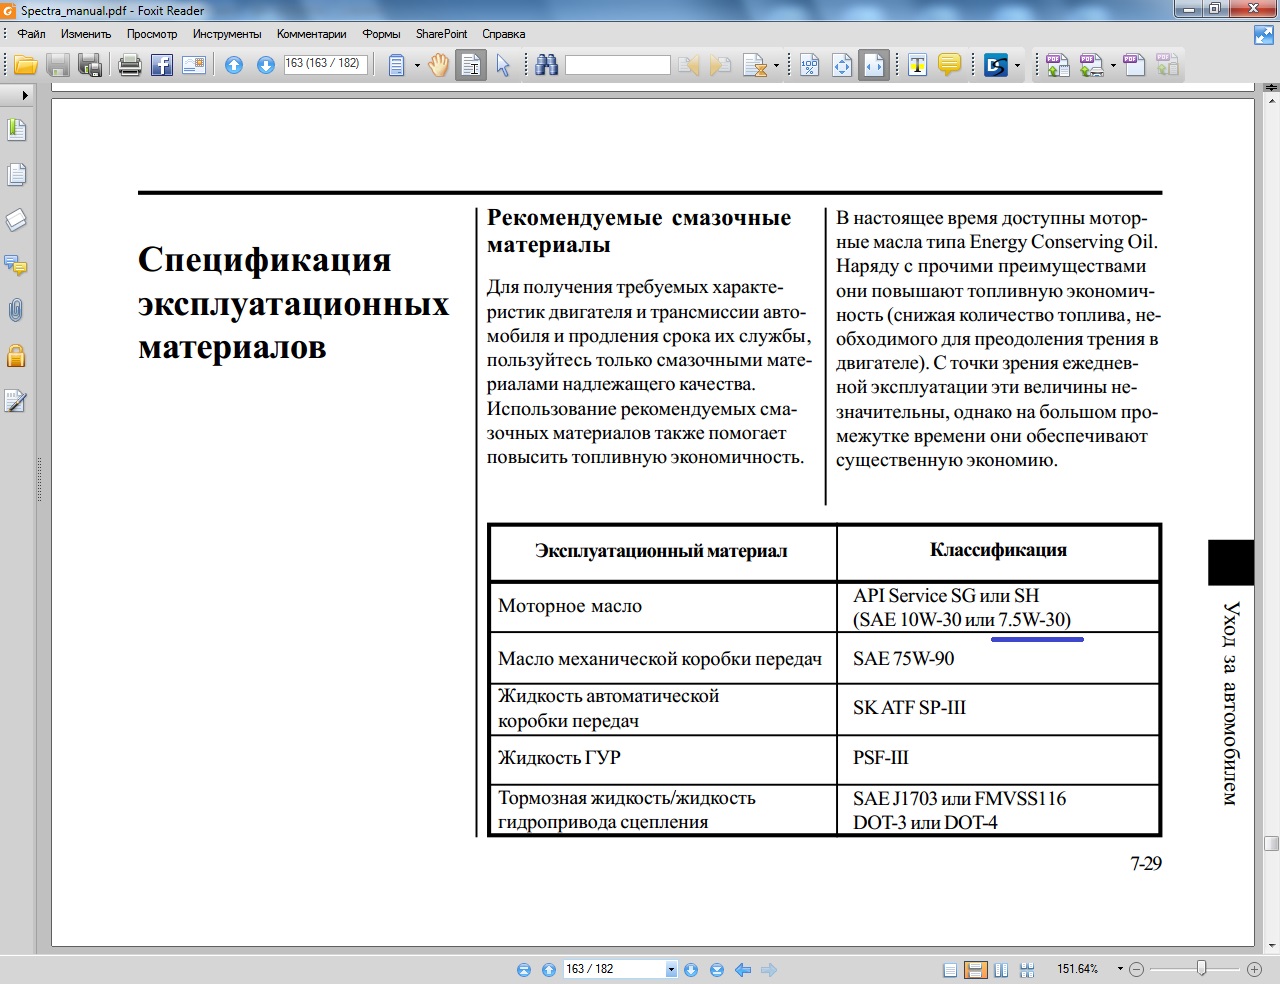The height and width of the screenshot is (984, 1280).
Task: Click the Find Next icon
Action: [x=720, y=66]
